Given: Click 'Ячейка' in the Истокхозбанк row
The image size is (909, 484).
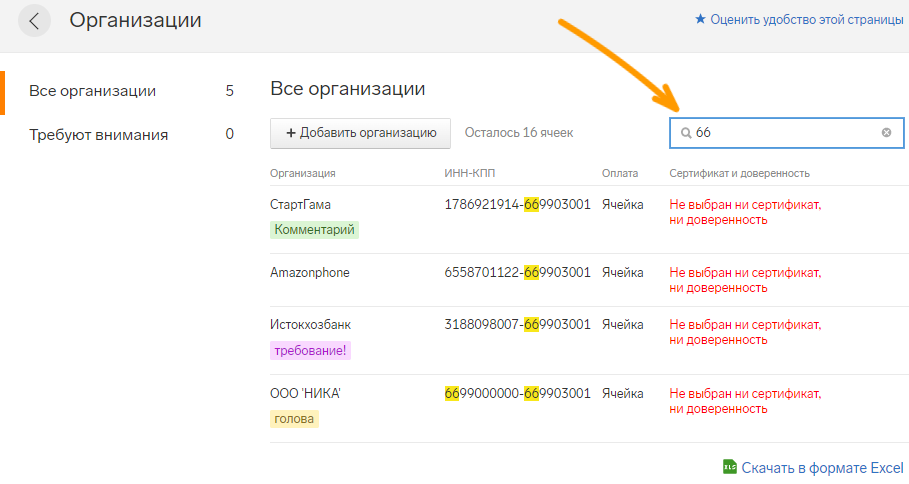Looking at the screenshot, I should [623, 325].
